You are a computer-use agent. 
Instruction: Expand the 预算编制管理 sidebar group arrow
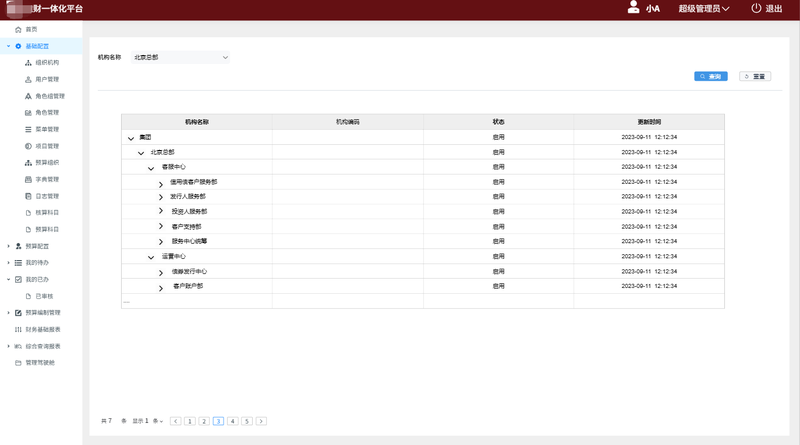coord(8,313)
